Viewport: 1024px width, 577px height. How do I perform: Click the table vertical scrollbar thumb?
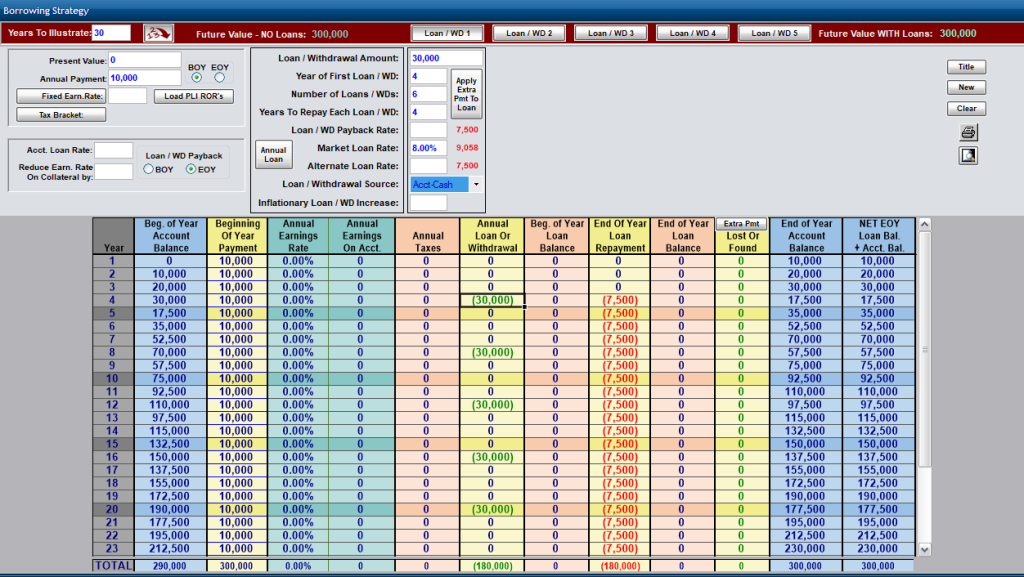pyautogui.click(x=924, y=349)
